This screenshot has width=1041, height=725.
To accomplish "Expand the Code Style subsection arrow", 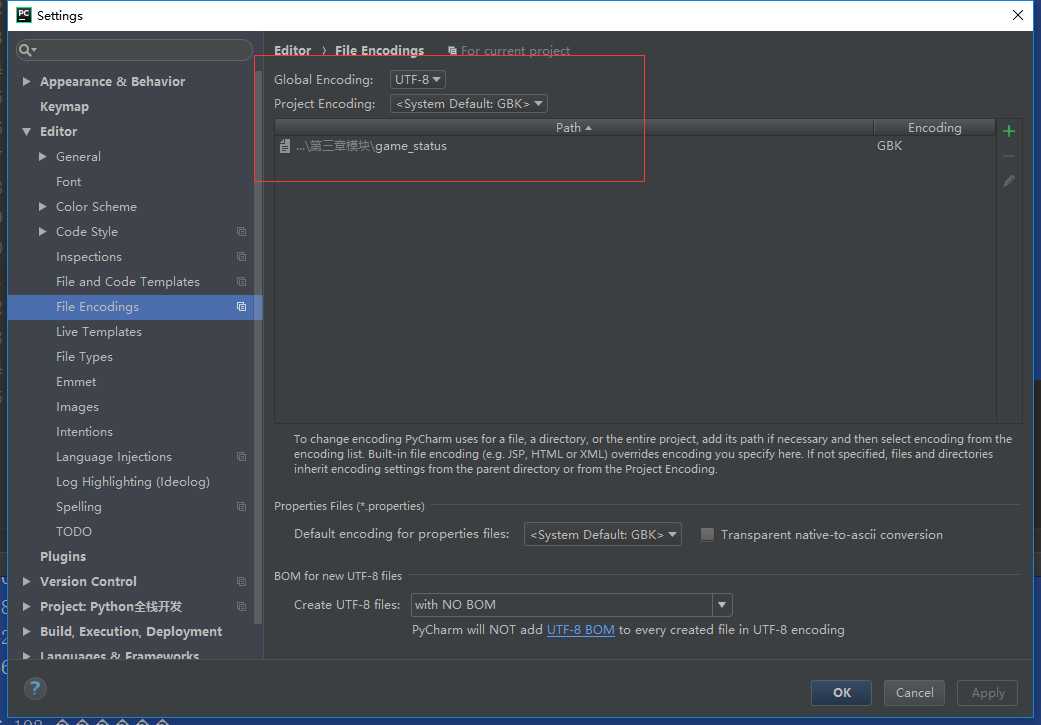I will coord(42,232).
